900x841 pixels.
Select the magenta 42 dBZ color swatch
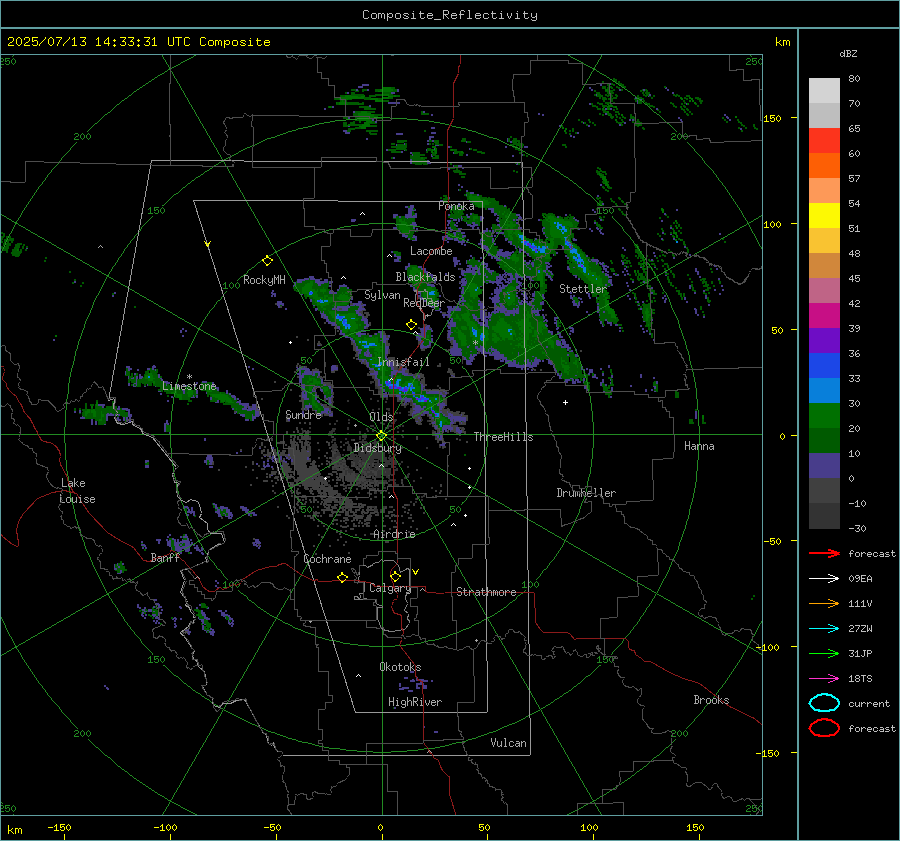[x=824, y=315]
